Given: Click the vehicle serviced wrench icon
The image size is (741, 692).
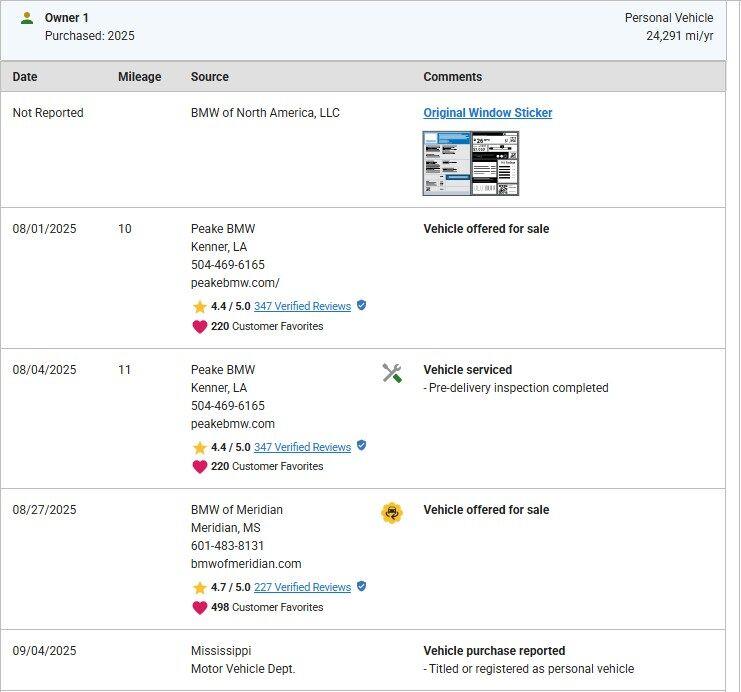Looking at the screenshot, I should [x=392, y=373].
